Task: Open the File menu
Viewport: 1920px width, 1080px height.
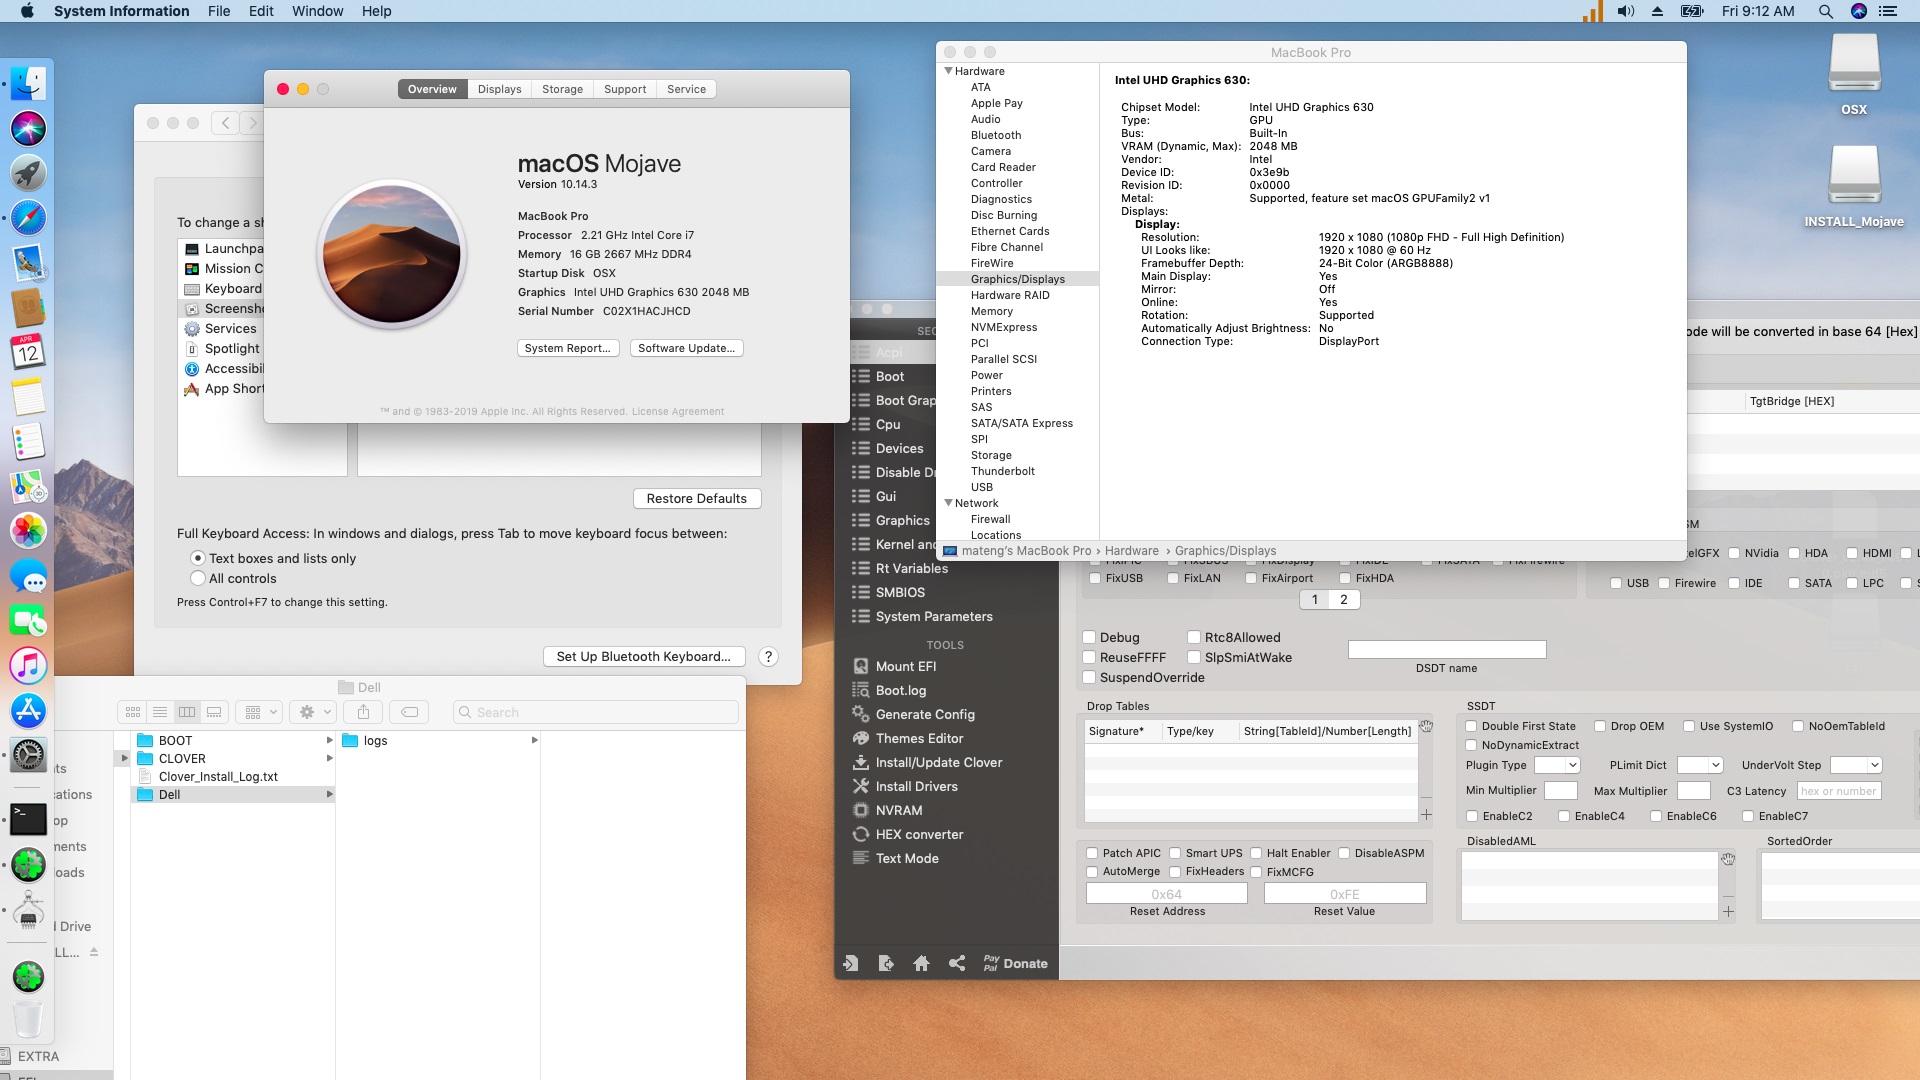Action: tap(219, 11)
